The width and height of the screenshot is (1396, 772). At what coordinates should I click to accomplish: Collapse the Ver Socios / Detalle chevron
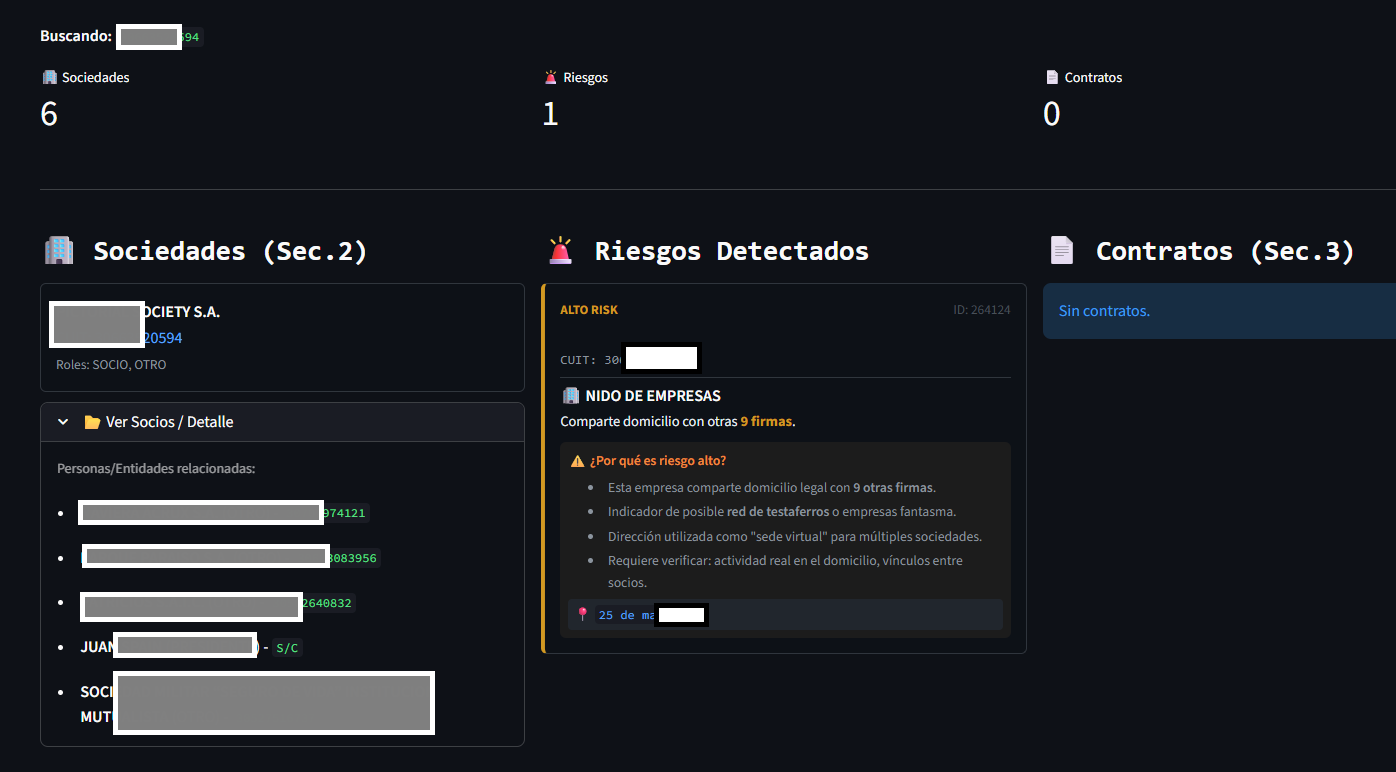(63, 422)
